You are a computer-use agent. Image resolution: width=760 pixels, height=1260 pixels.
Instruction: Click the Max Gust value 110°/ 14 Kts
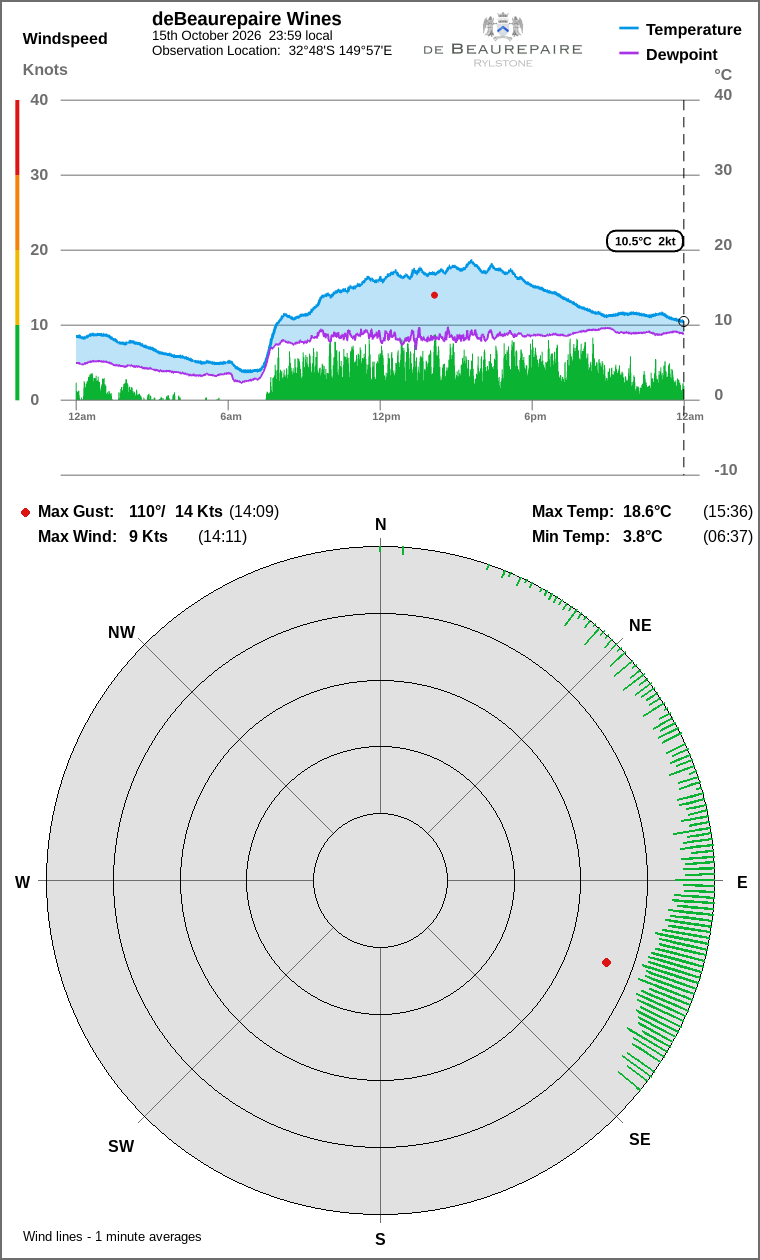point(176,512)
